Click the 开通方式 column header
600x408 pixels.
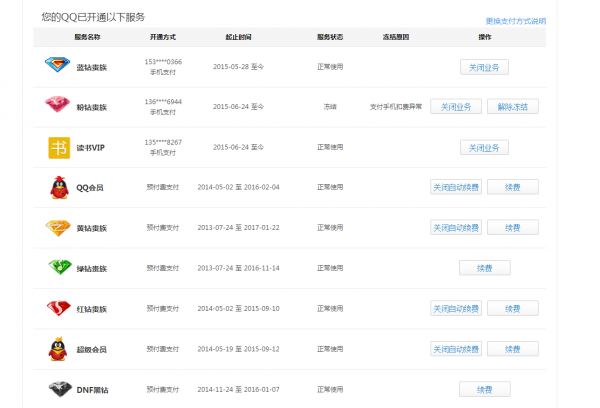163,37
